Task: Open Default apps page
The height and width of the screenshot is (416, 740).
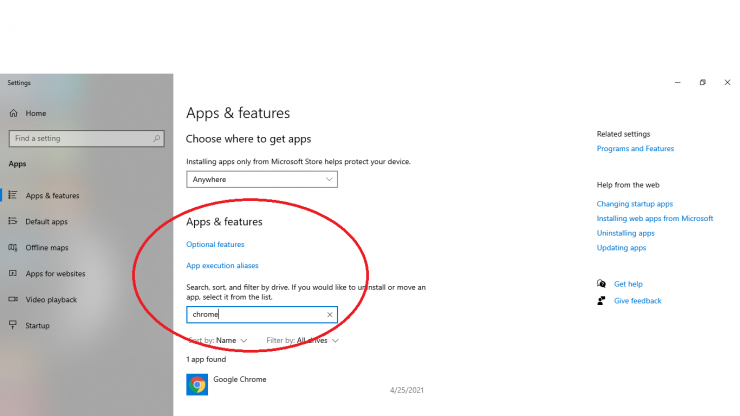Action: [46, 221]
